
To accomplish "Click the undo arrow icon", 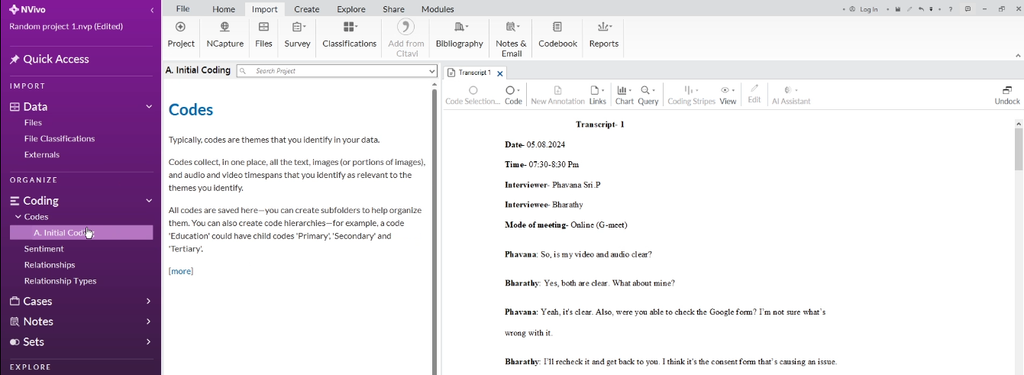I will coord(921,9).
